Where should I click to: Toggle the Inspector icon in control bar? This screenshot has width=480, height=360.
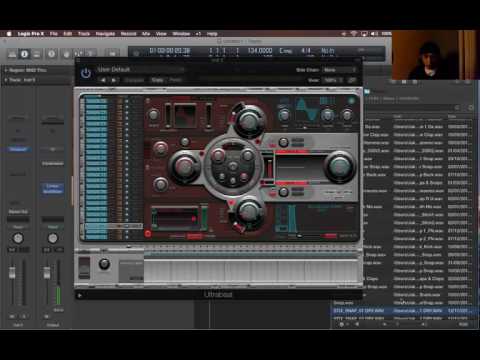(24, 54)
